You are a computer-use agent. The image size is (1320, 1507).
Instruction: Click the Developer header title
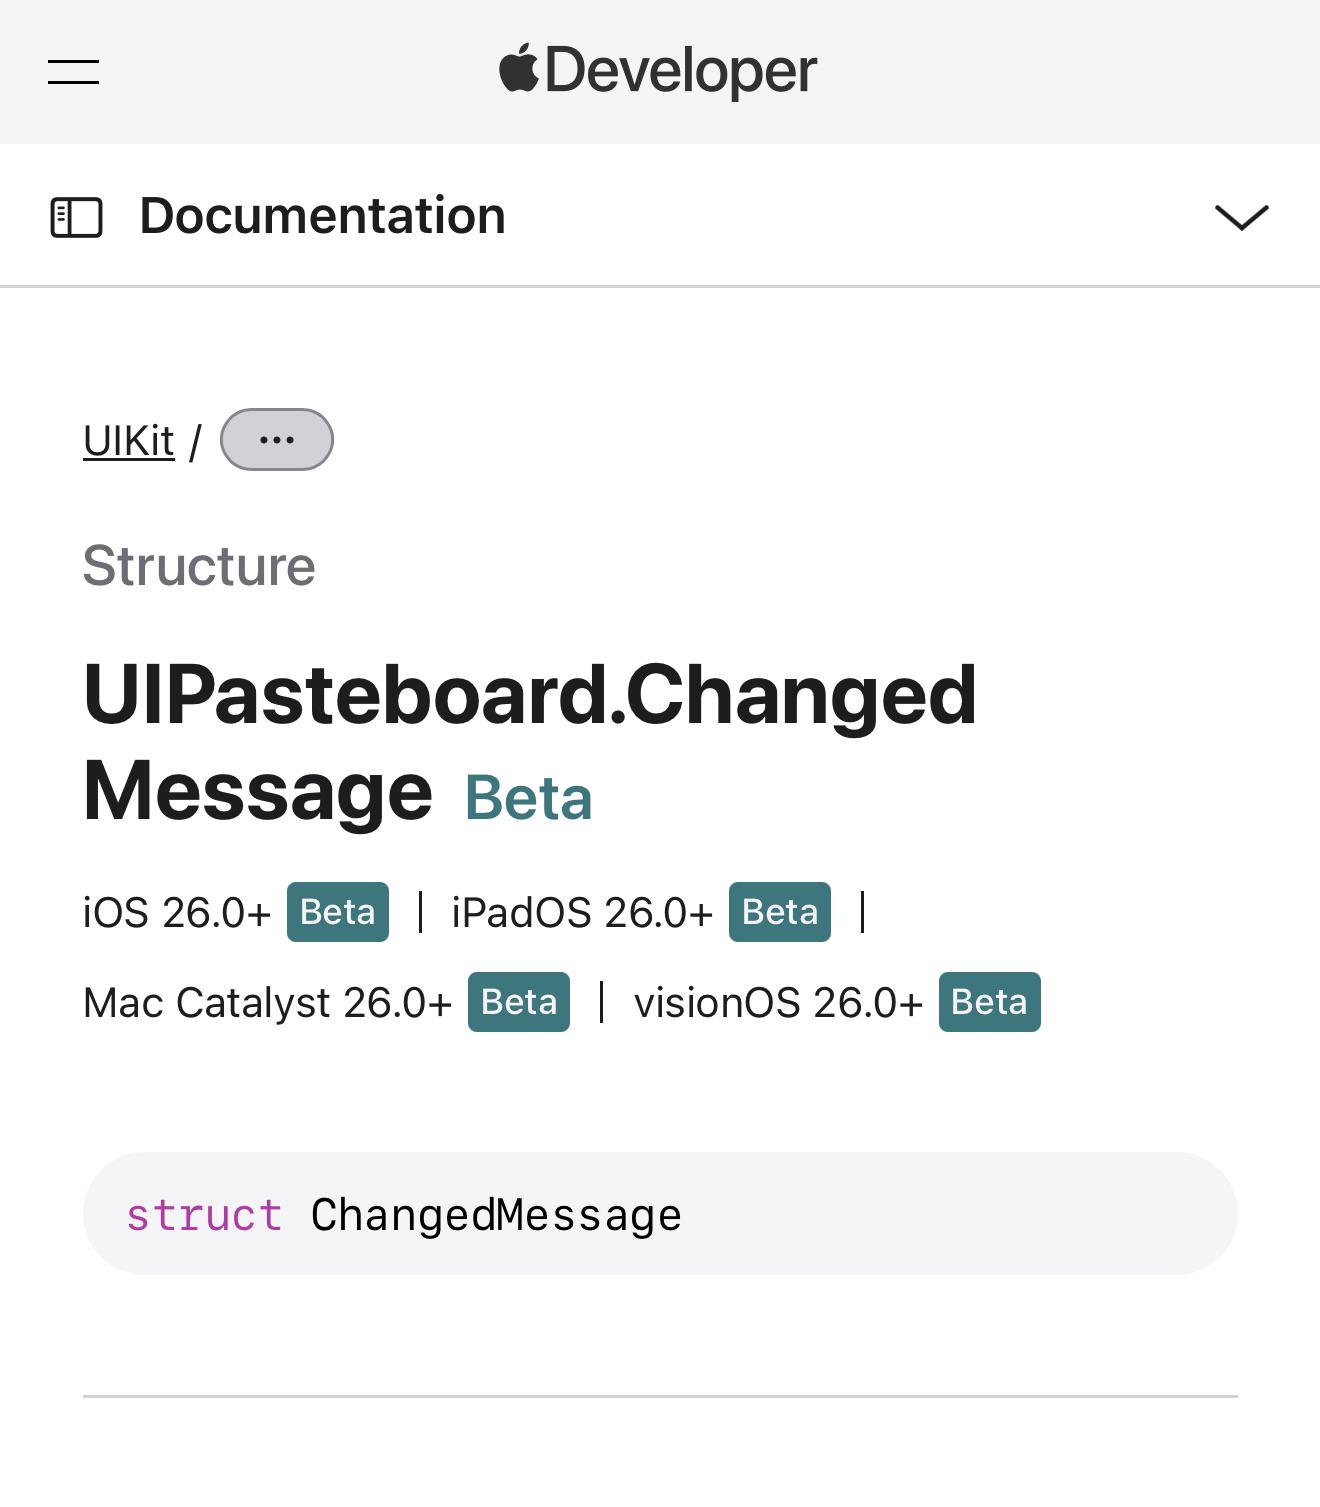(x=680, y=71)
